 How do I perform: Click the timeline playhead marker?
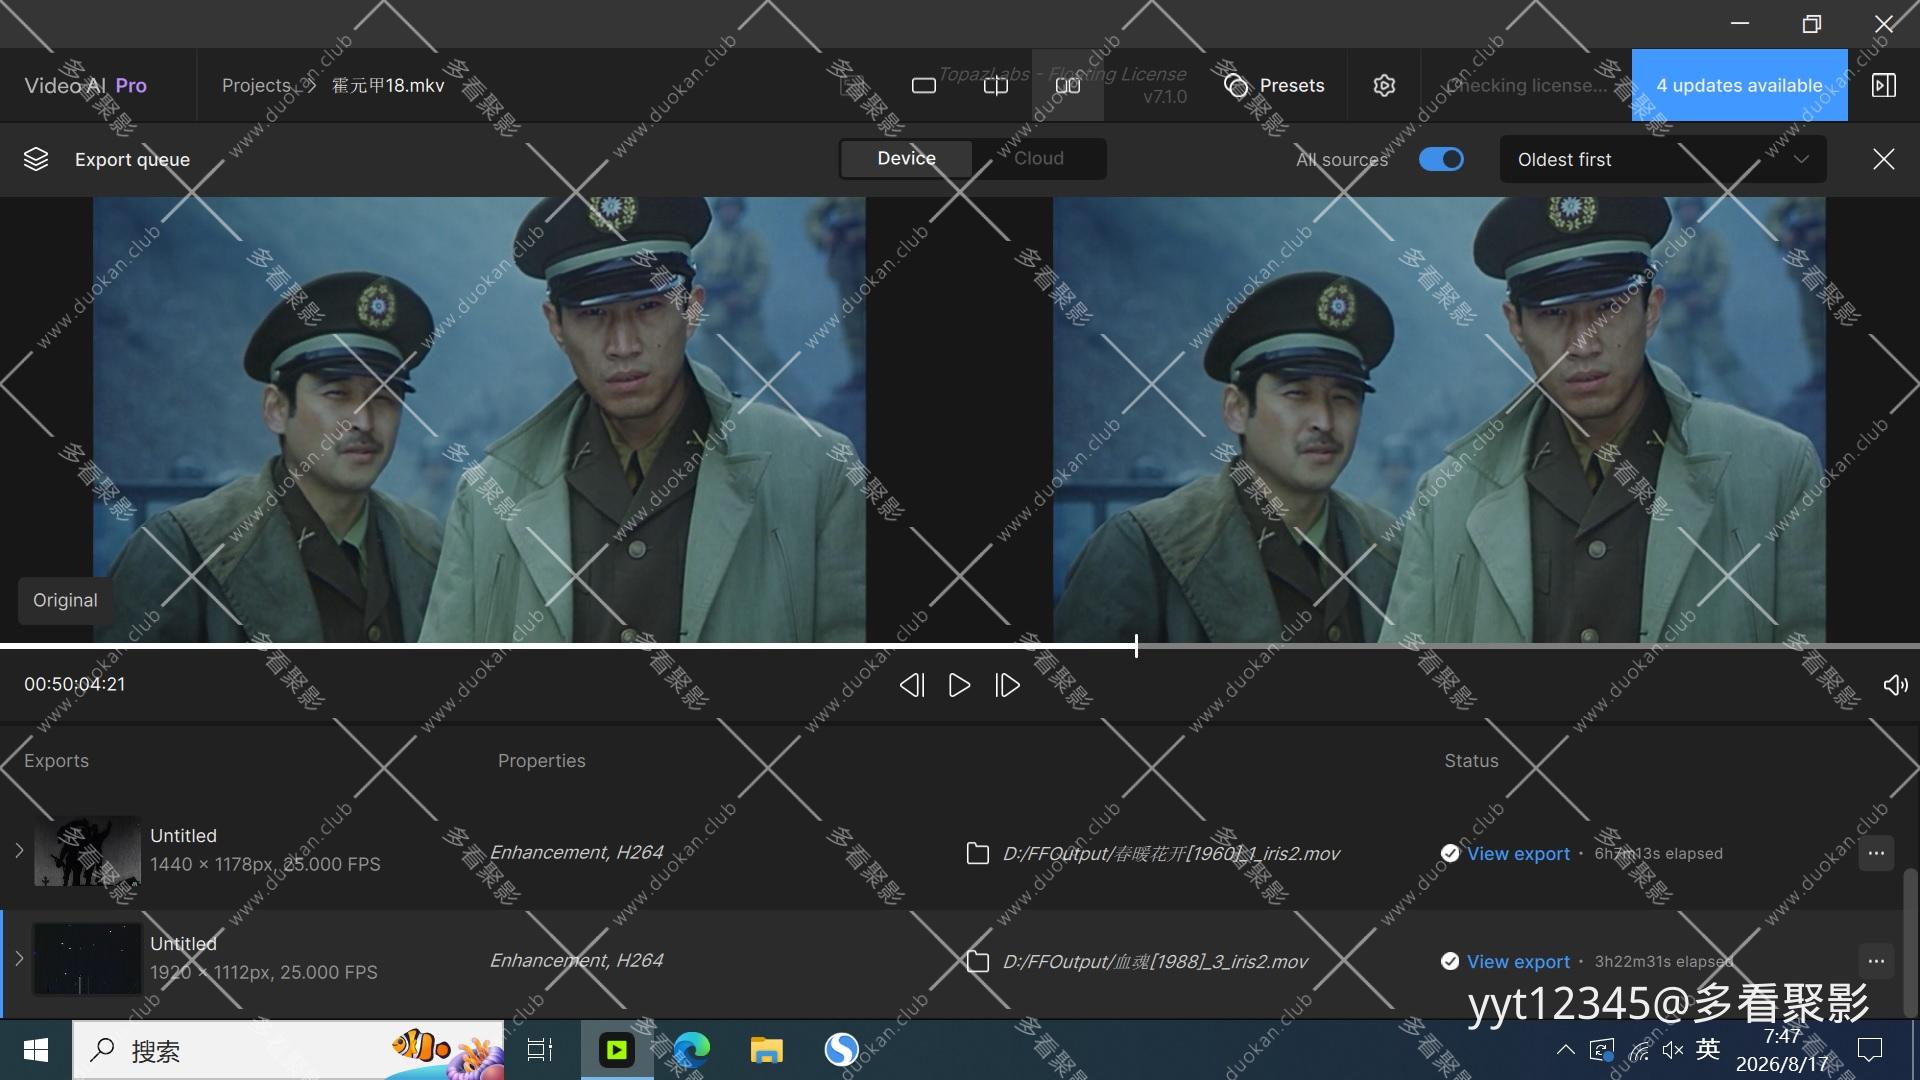point(1136,646)
